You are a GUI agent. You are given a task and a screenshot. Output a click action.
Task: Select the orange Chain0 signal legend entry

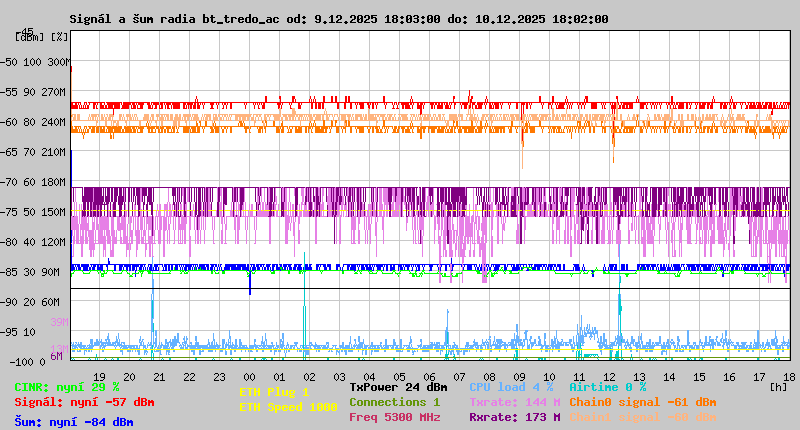pos(642,402)
